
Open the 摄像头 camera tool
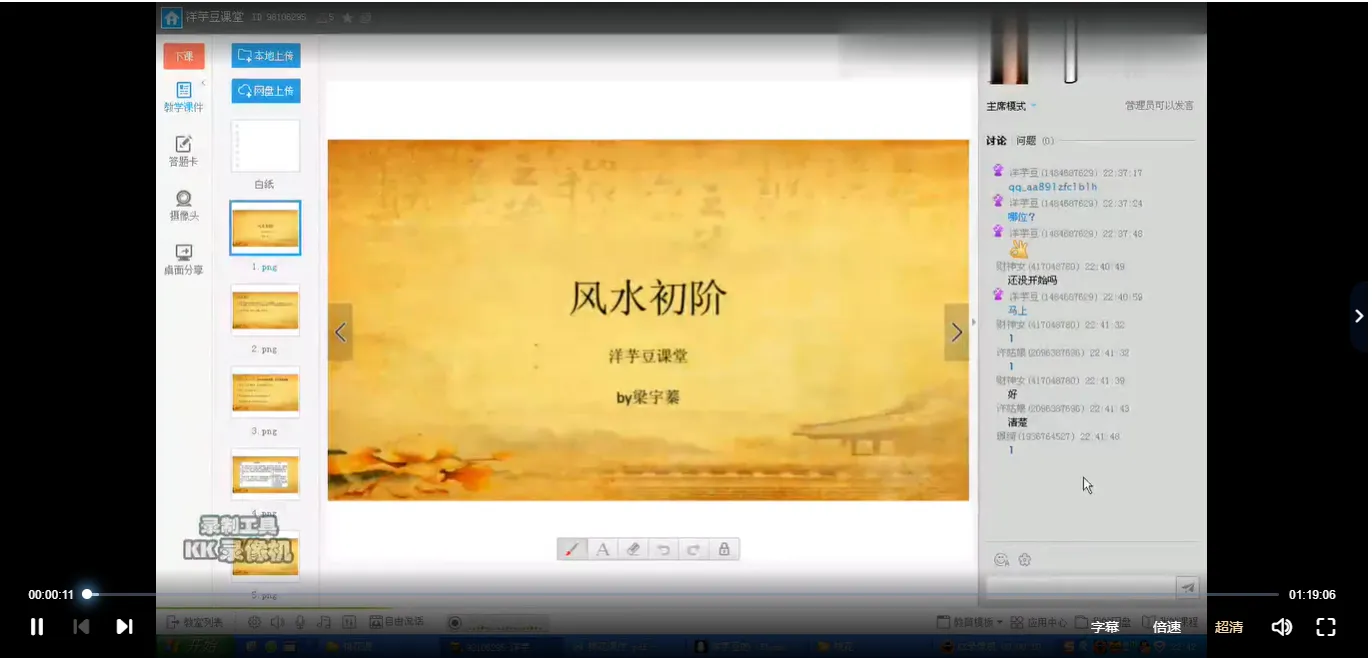coord(184,205)
